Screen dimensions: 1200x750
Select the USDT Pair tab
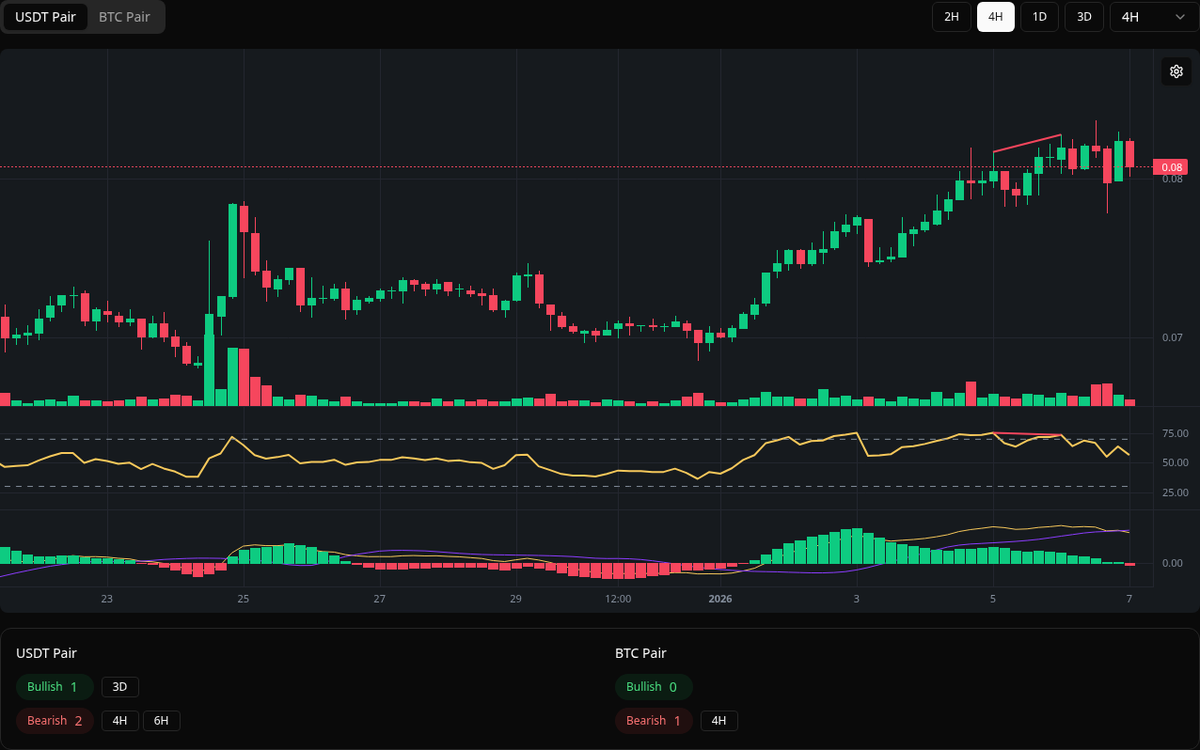click(45, 17)
